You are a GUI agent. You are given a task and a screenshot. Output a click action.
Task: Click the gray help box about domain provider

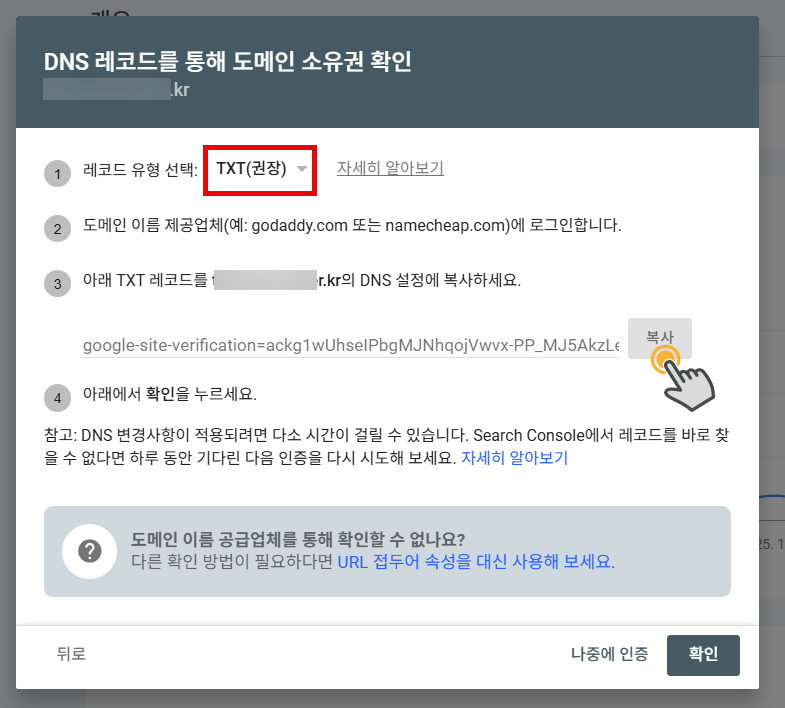[x=387, y=551]
